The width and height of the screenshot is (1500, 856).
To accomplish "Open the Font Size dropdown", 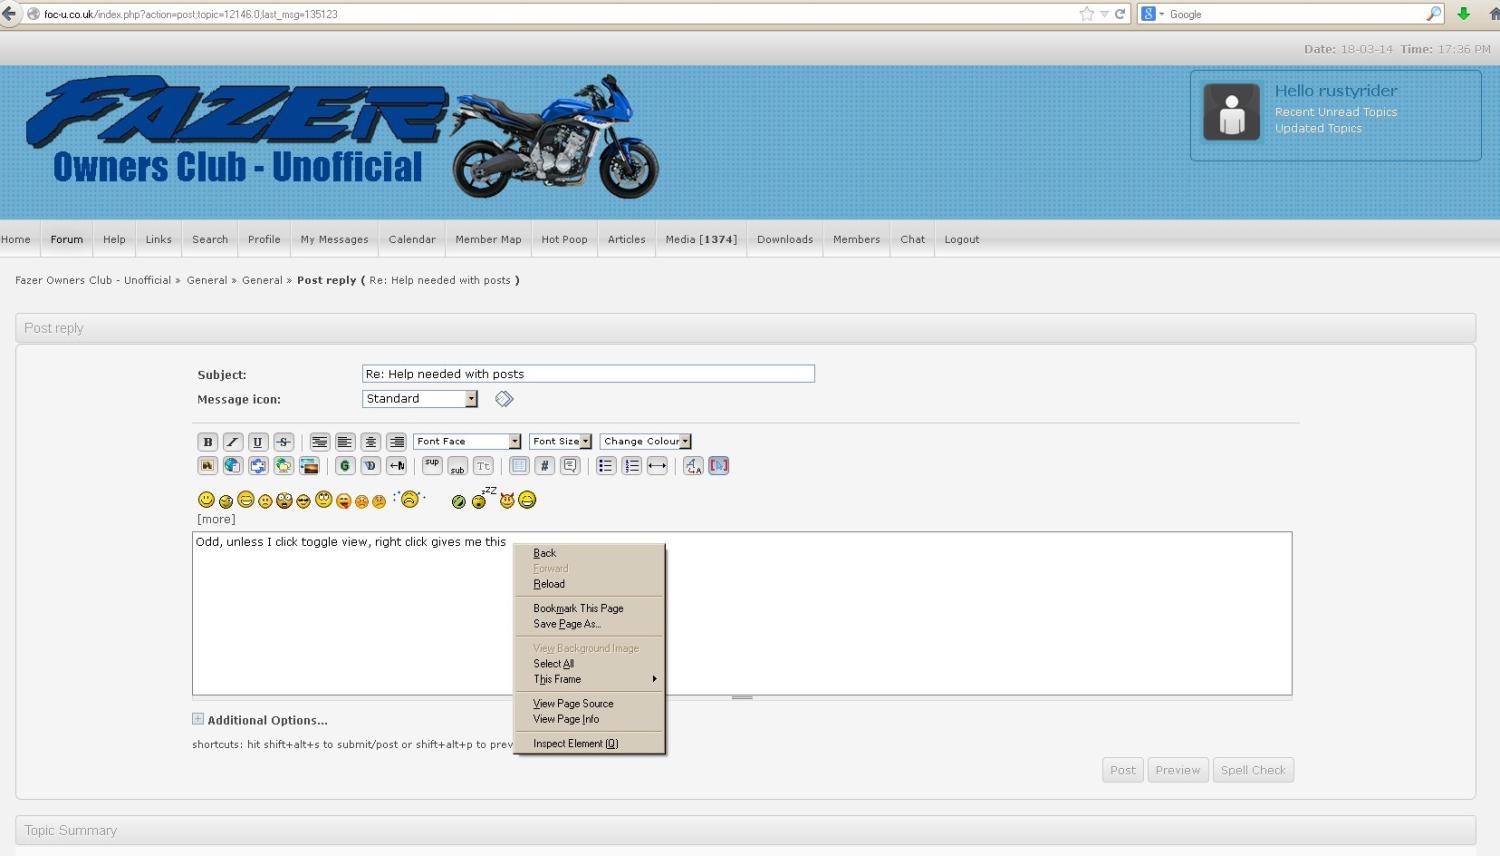I will (x=560, y=442).
